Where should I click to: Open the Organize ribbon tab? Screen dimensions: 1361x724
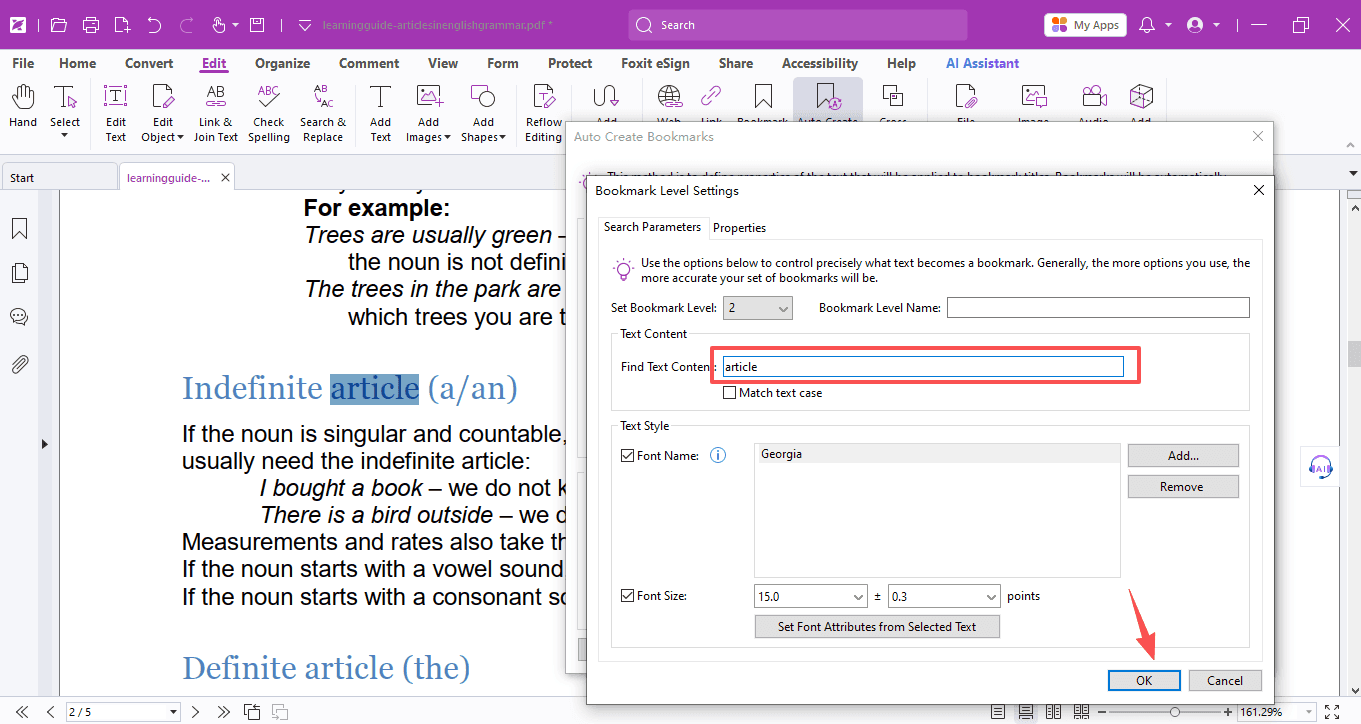282,63
